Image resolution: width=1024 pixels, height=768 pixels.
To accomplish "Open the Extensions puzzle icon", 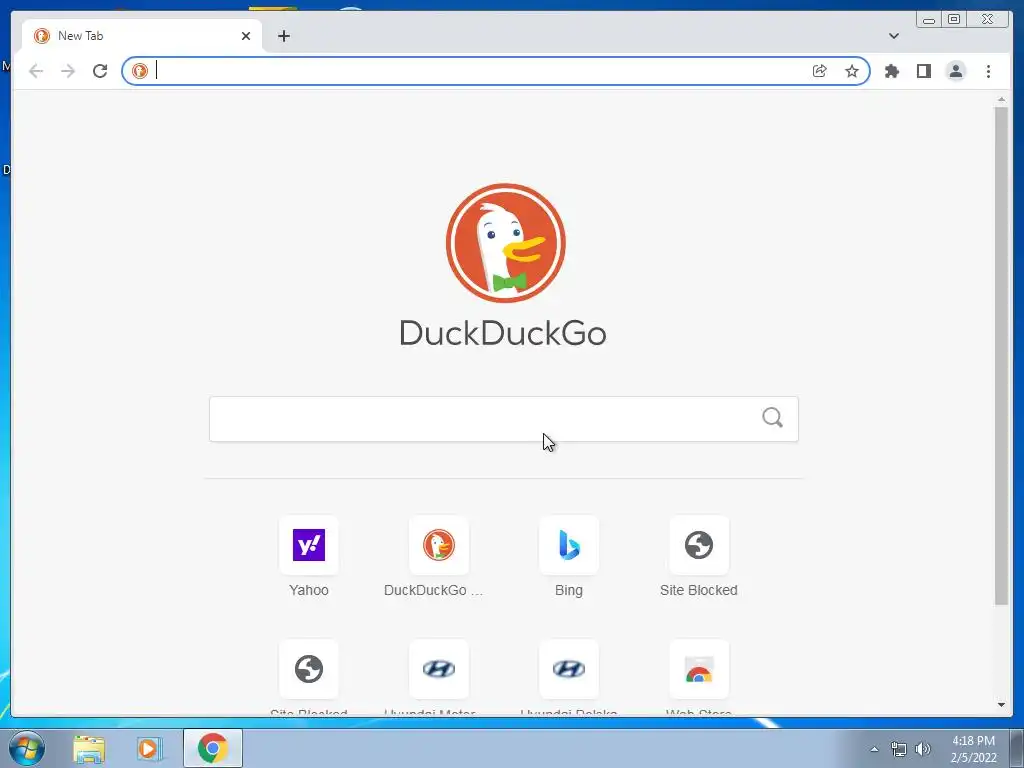I will point(891,71).
